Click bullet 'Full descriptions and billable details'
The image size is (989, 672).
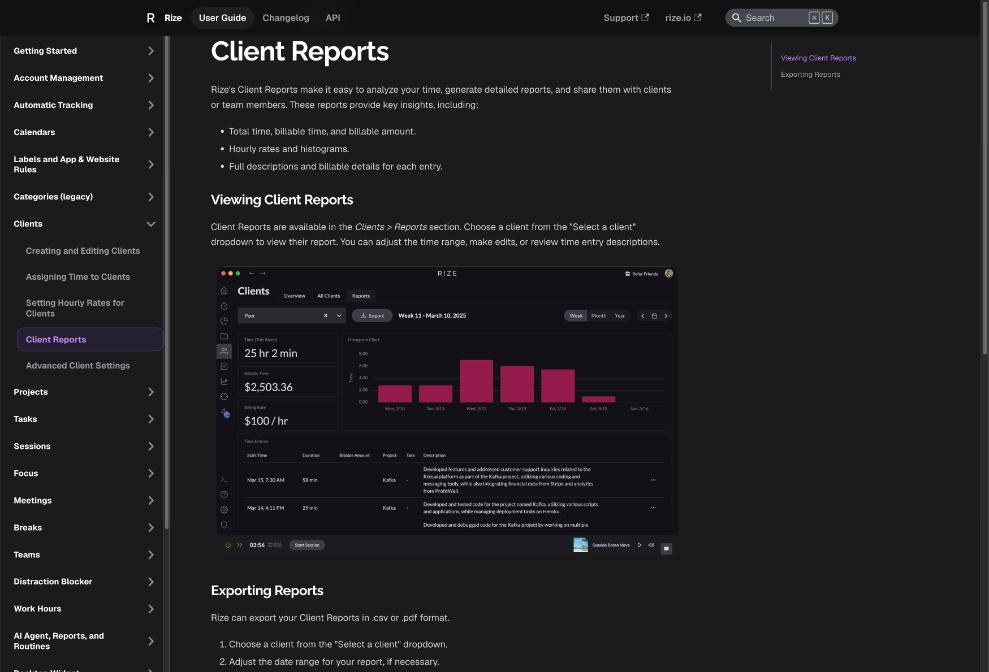click(x=335, y=167)
